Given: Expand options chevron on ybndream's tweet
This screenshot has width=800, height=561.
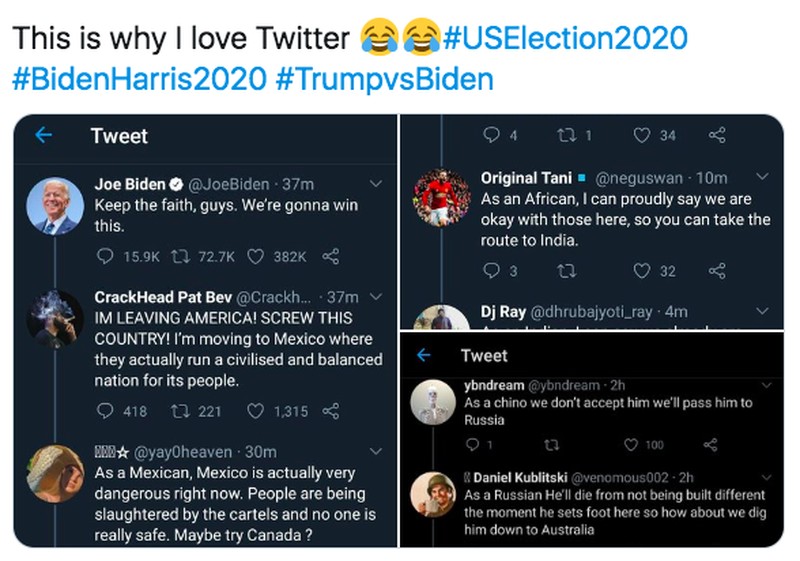Looking at the screenshot, I should [766, 384].
